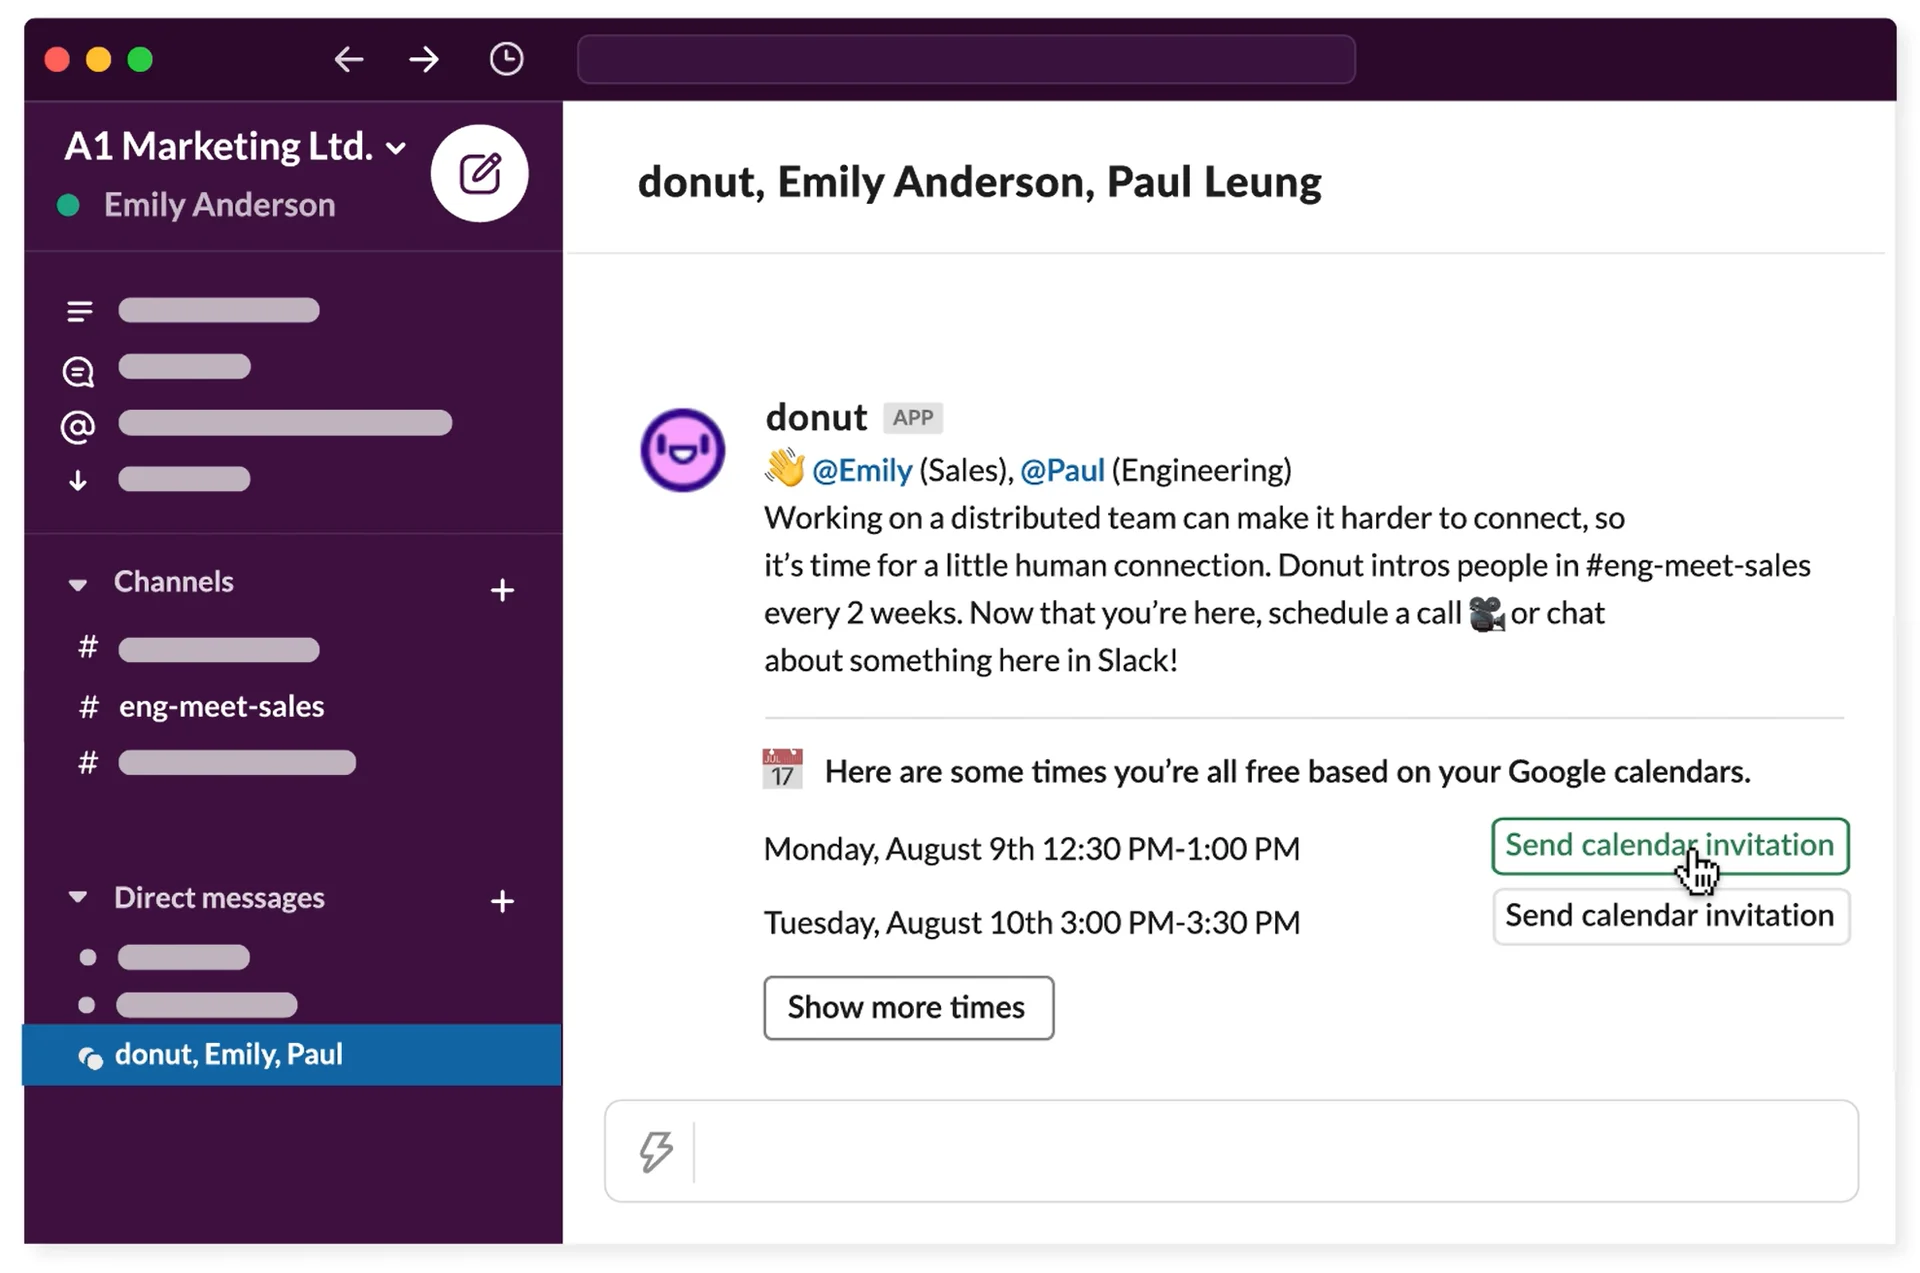Go forward with the right arrow
1920x1273 pixels.
tap(424, 59)
